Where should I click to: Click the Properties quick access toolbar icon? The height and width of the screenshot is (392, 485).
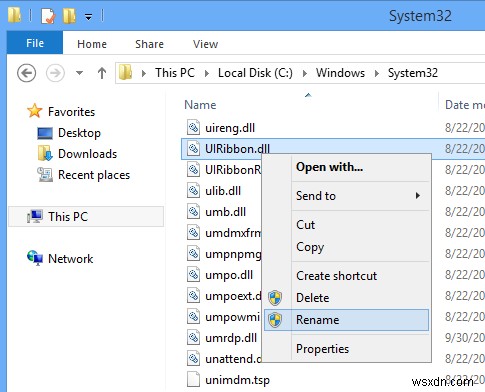(x=48, y=16)
